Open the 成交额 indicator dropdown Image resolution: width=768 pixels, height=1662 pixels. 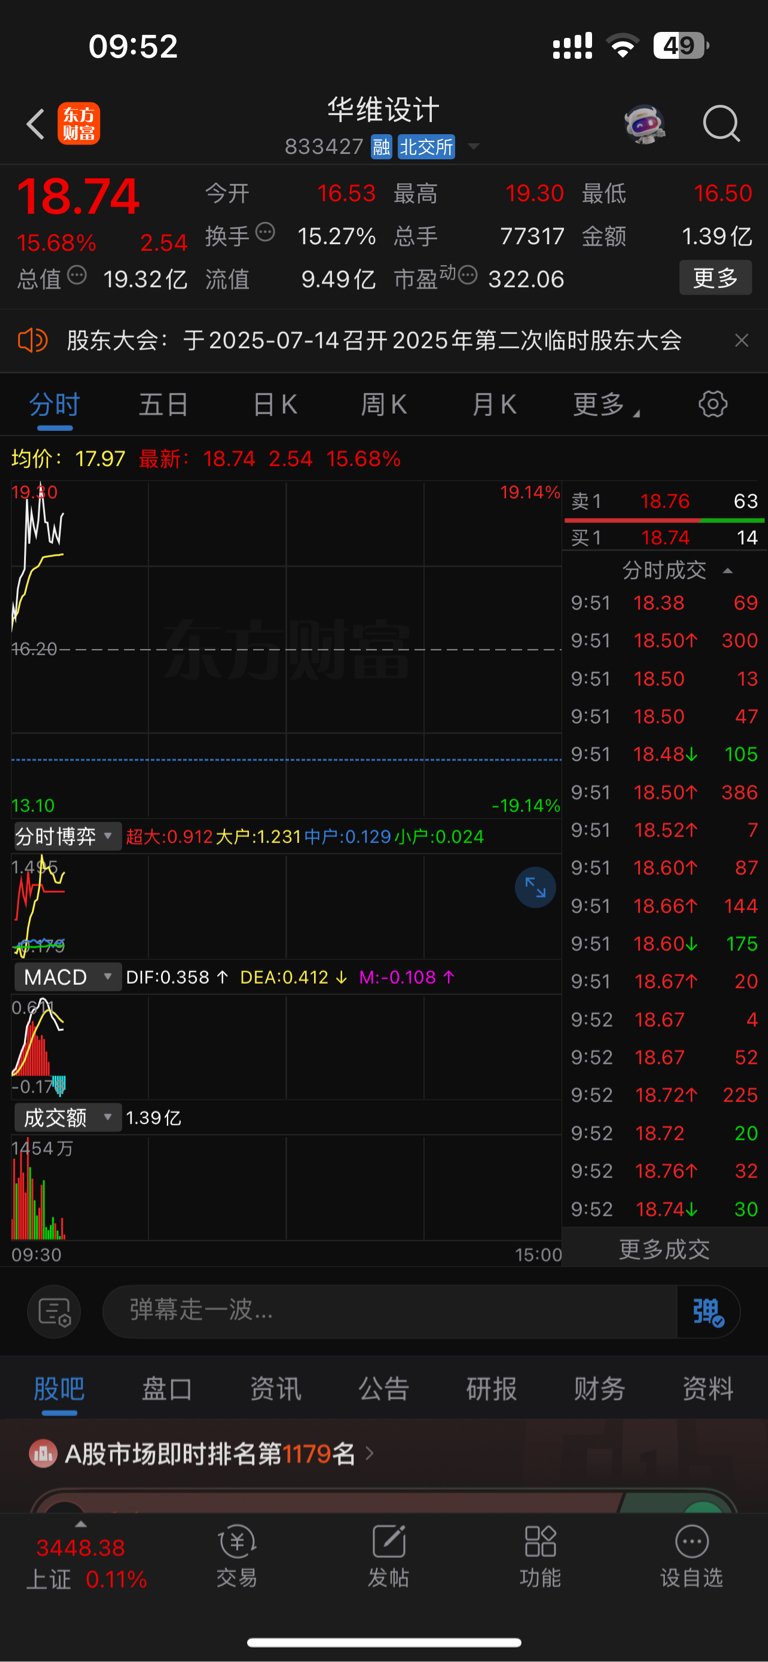click(66, 1117)
